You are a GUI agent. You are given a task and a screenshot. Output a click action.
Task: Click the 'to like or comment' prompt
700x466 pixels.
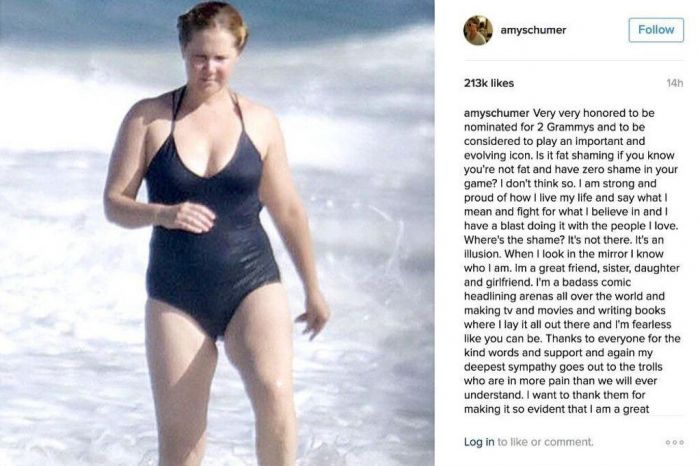click(x=546, y=442)
